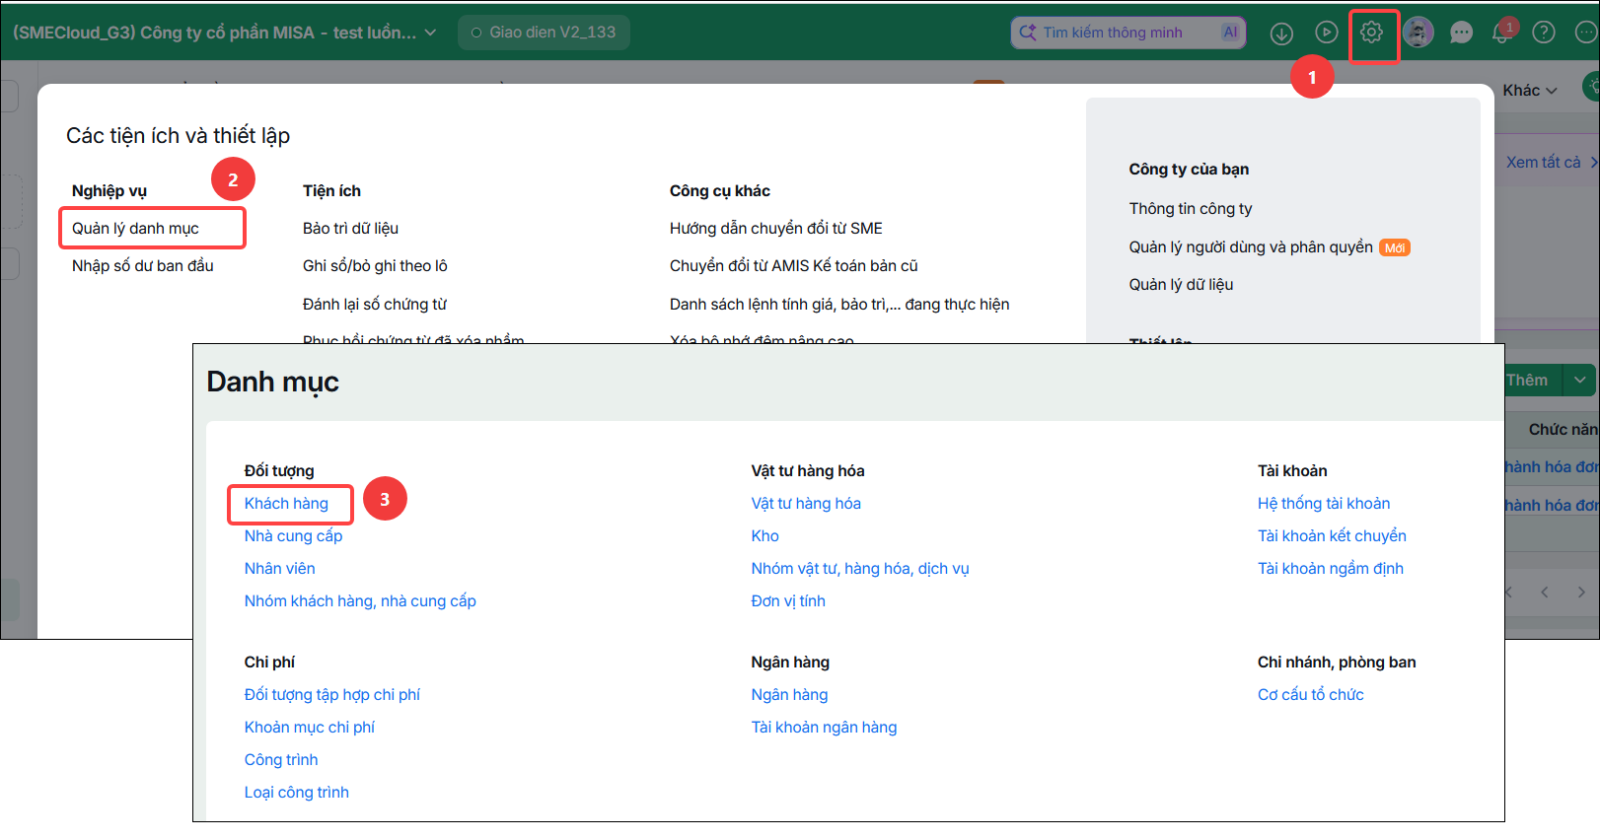1600x839 pixels.
Task: Open the chat message bubble icon
Action: tap(1461, 33)
